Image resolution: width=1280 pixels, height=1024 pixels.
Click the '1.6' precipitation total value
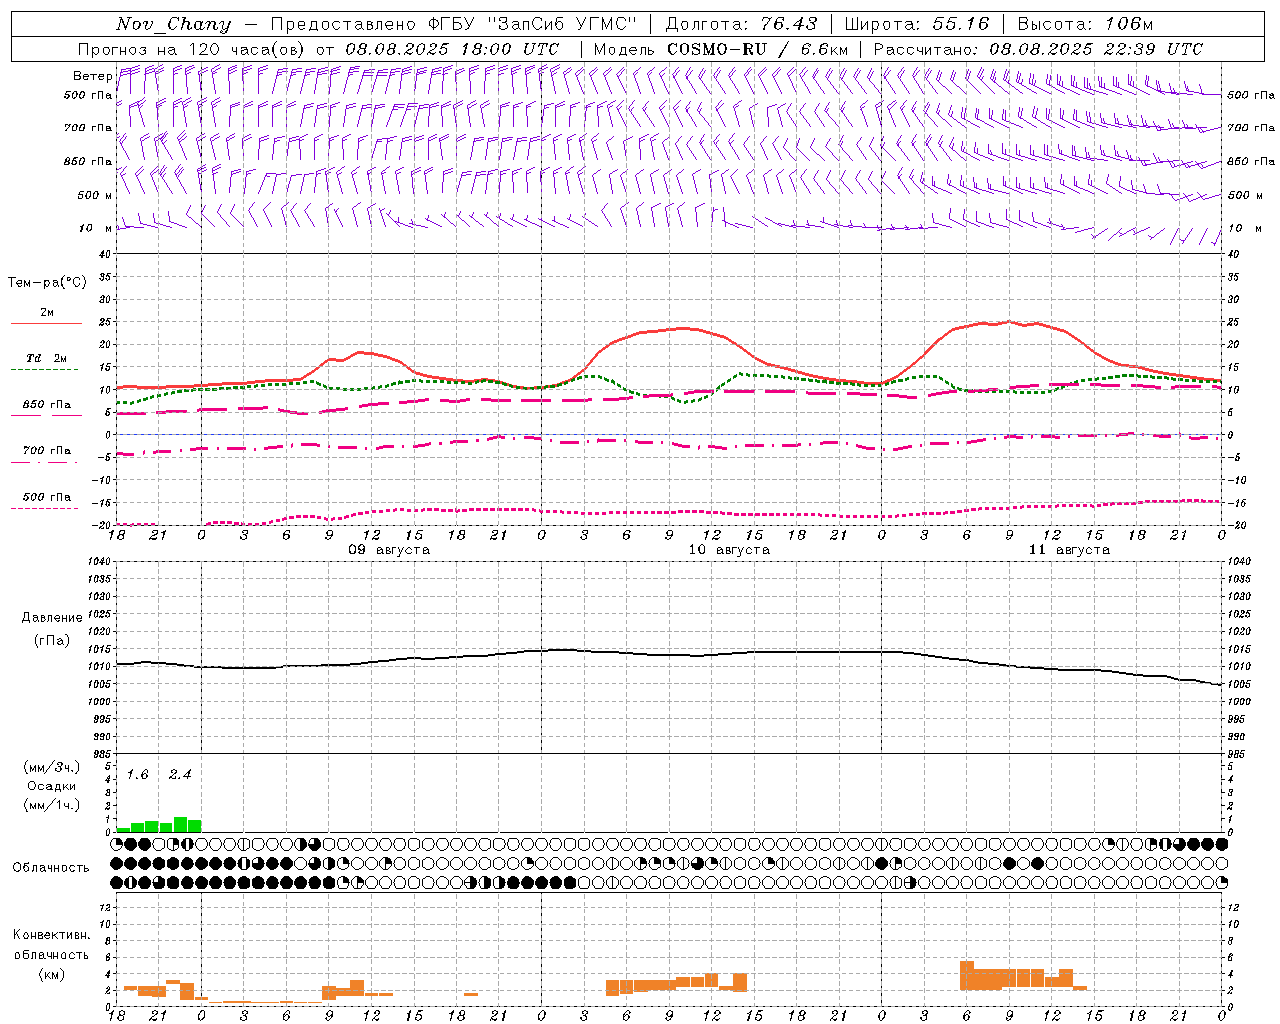pyautogui.click(x=138, y=775)
